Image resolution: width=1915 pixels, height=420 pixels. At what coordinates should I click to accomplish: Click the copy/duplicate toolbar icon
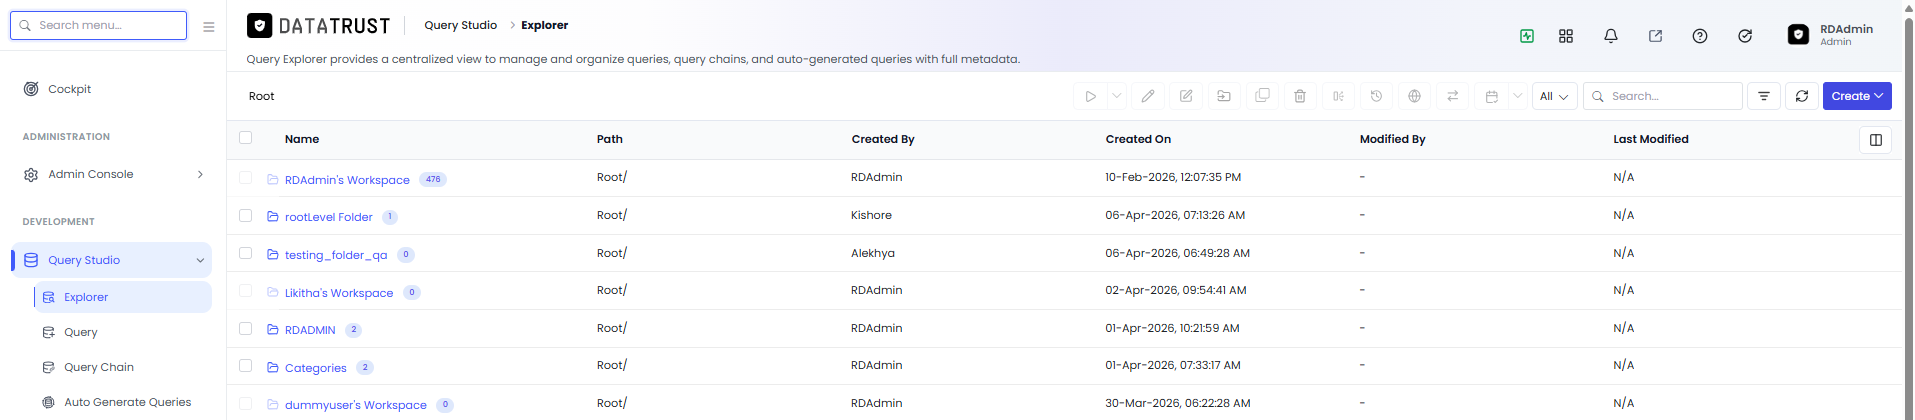(1262, 96)
